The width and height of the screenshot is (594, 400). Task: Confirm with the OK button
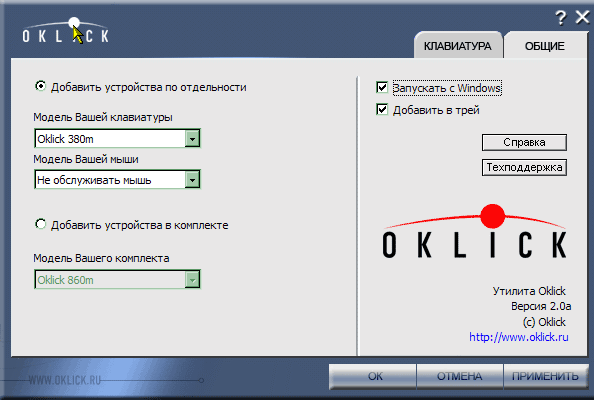tap(373, 377)
